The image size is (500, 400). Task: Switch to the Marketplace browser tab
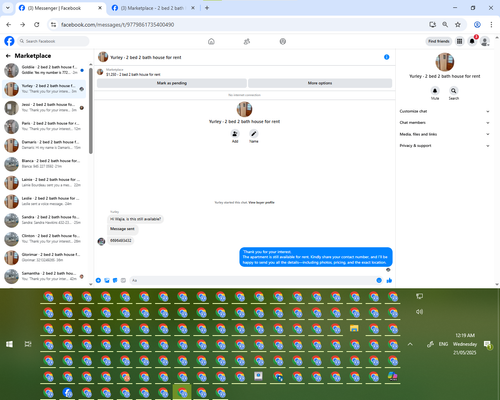pos(153,8)
